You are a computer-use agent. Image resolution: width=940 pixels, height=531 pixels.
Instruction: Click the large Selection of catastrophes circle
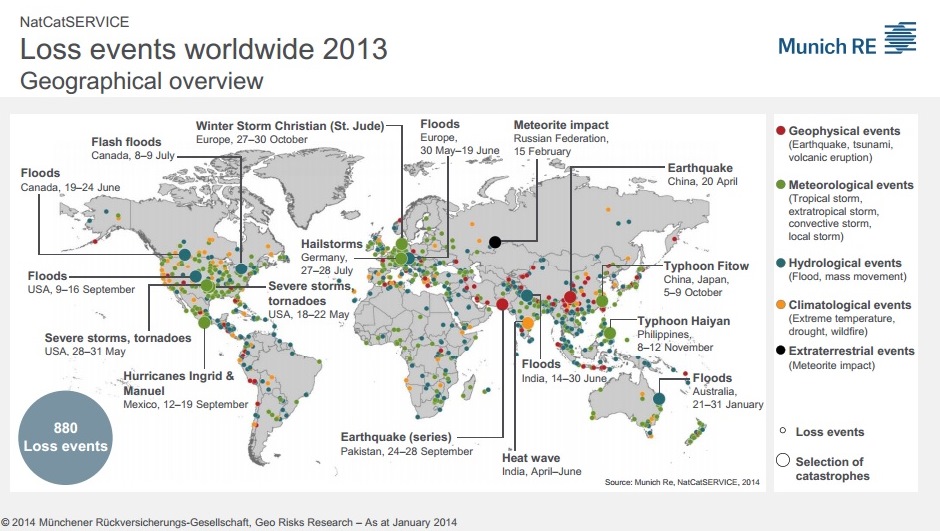click(783, 460)
